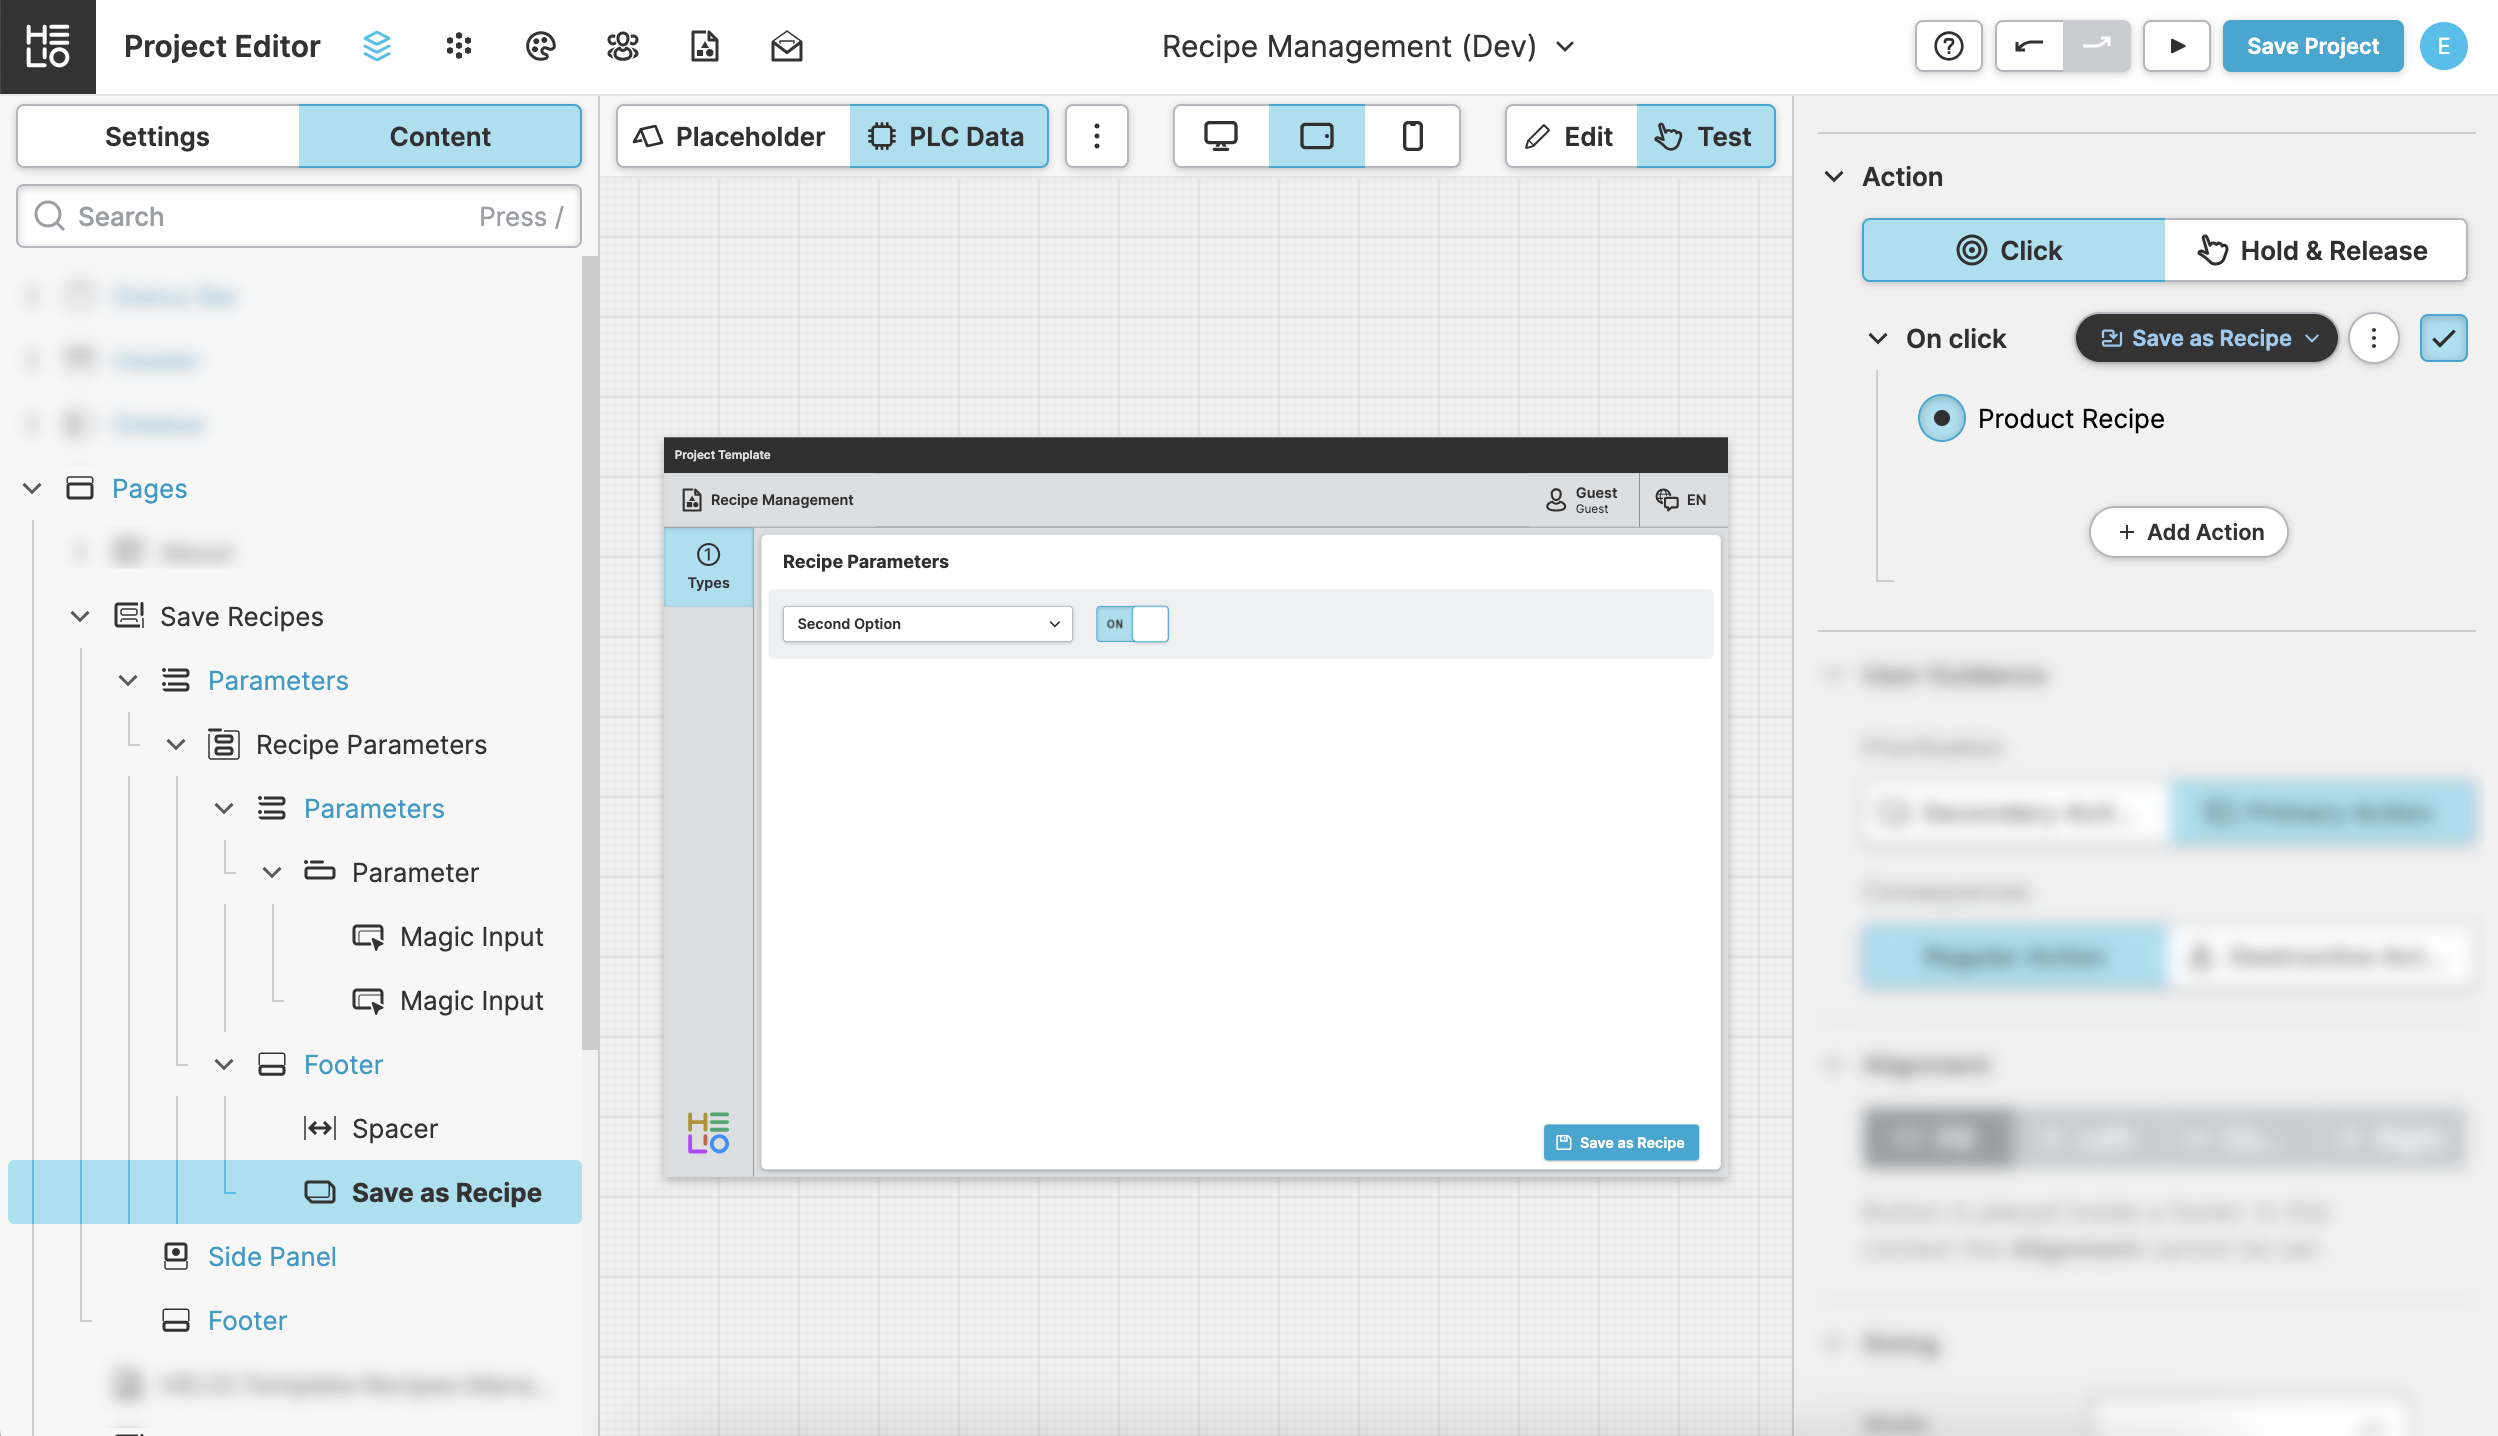Toggle the checkmark next to On click
The image size is (2498, 1436).
pyautogui.click(x=2443, y=338)
